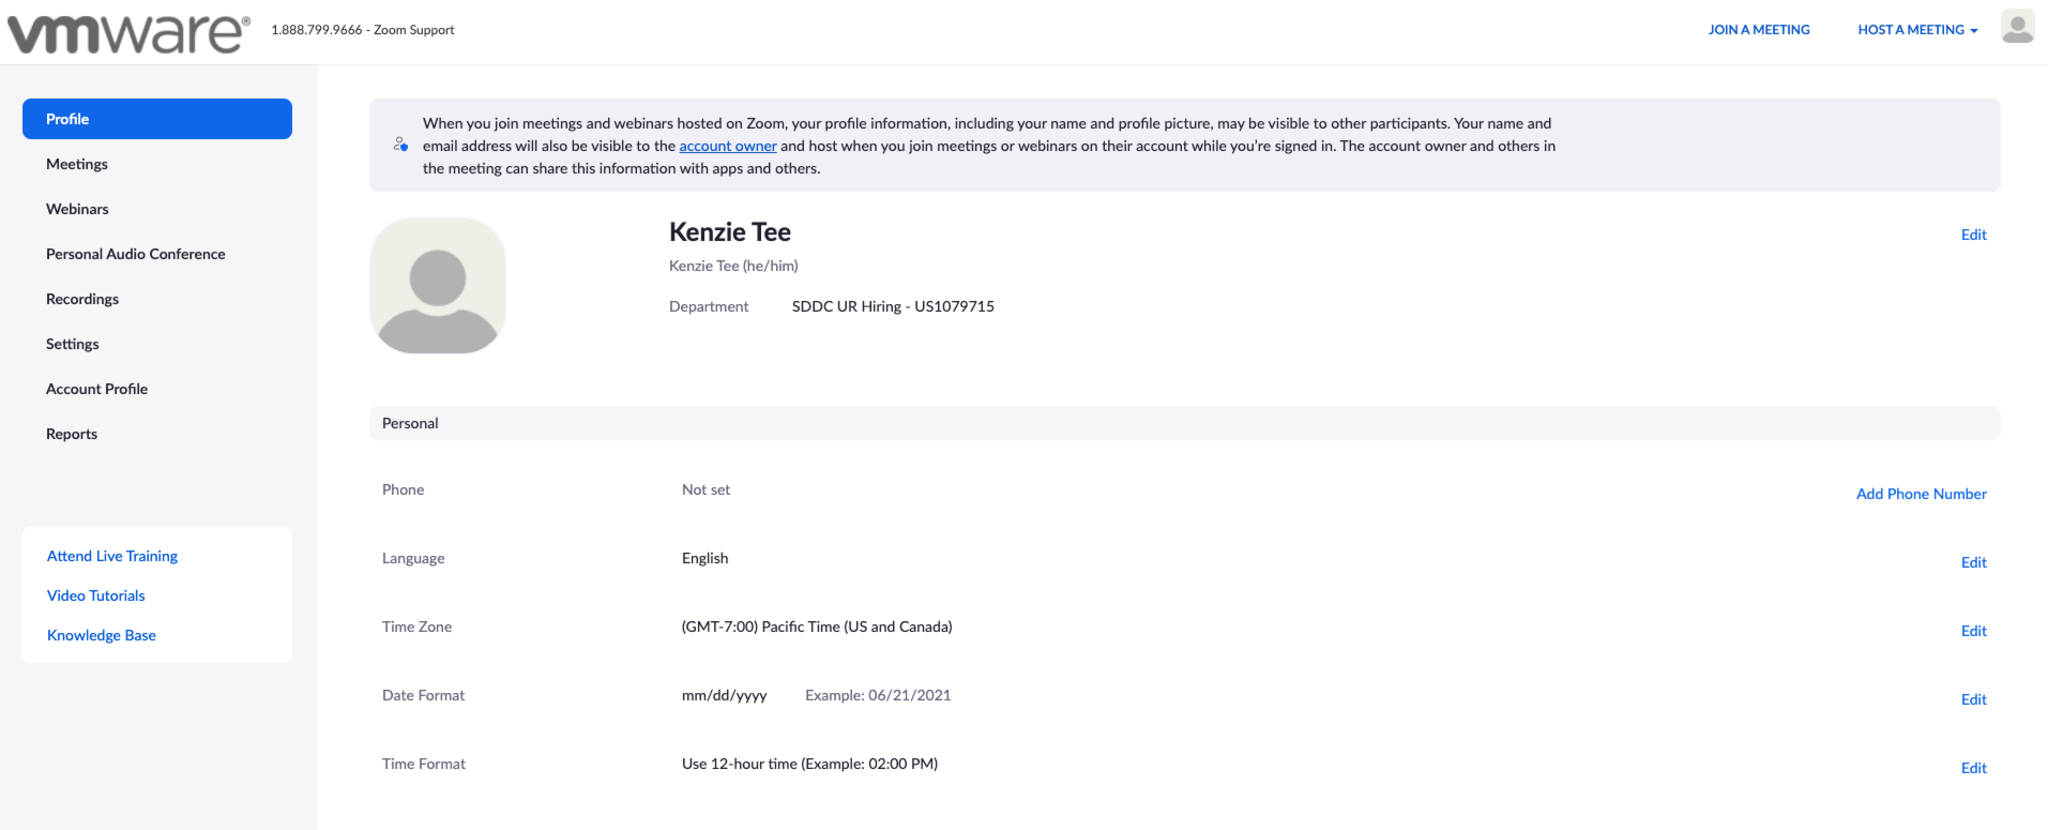
Task: Open Personal Audio Conference page
Action: tap(135, 254)
